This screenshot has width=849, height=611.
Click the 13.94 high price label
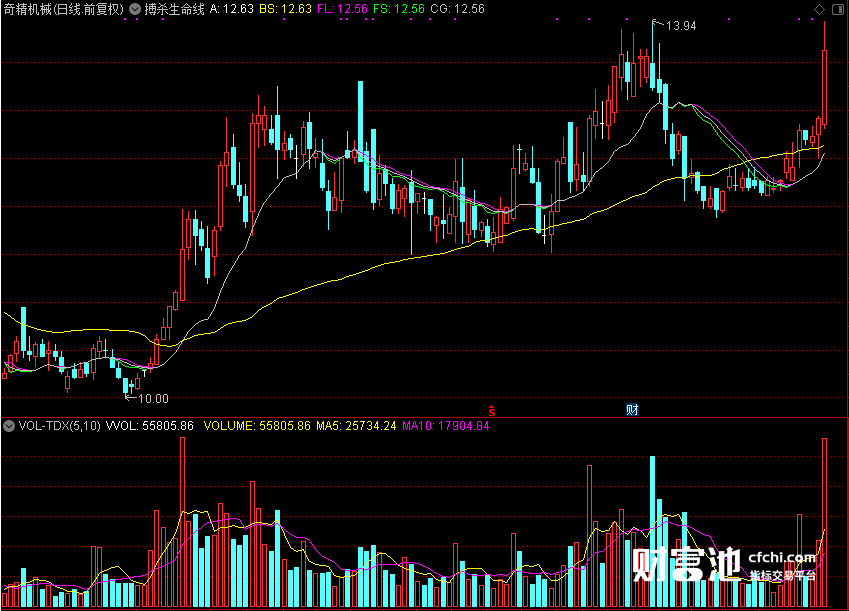(x=681, y=26)
